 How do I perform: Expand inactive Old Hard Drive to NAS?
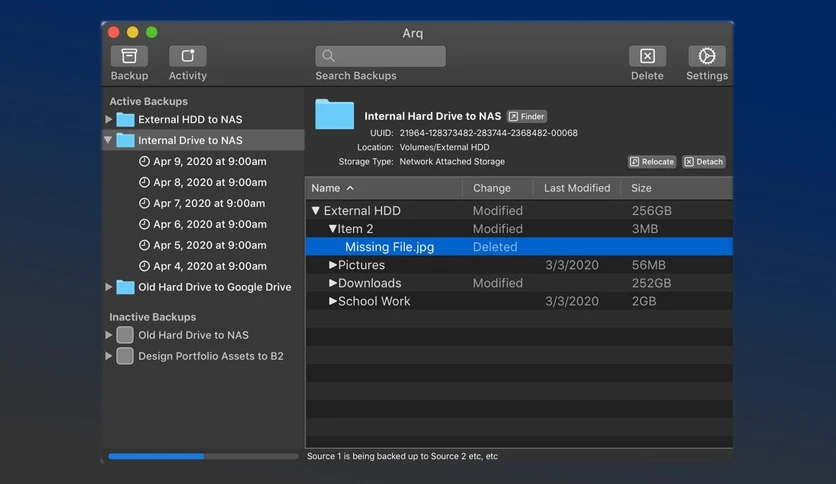109,335
